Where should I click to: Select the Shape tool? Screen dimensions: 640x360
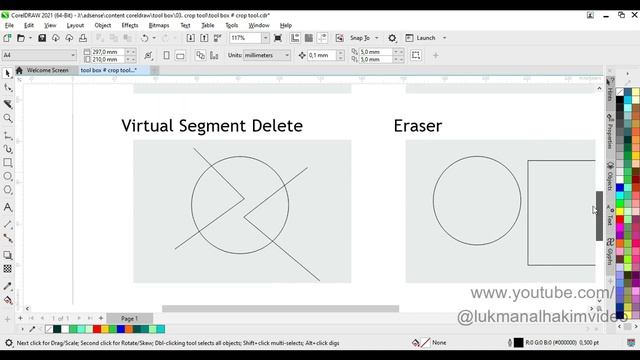(7, 88)
